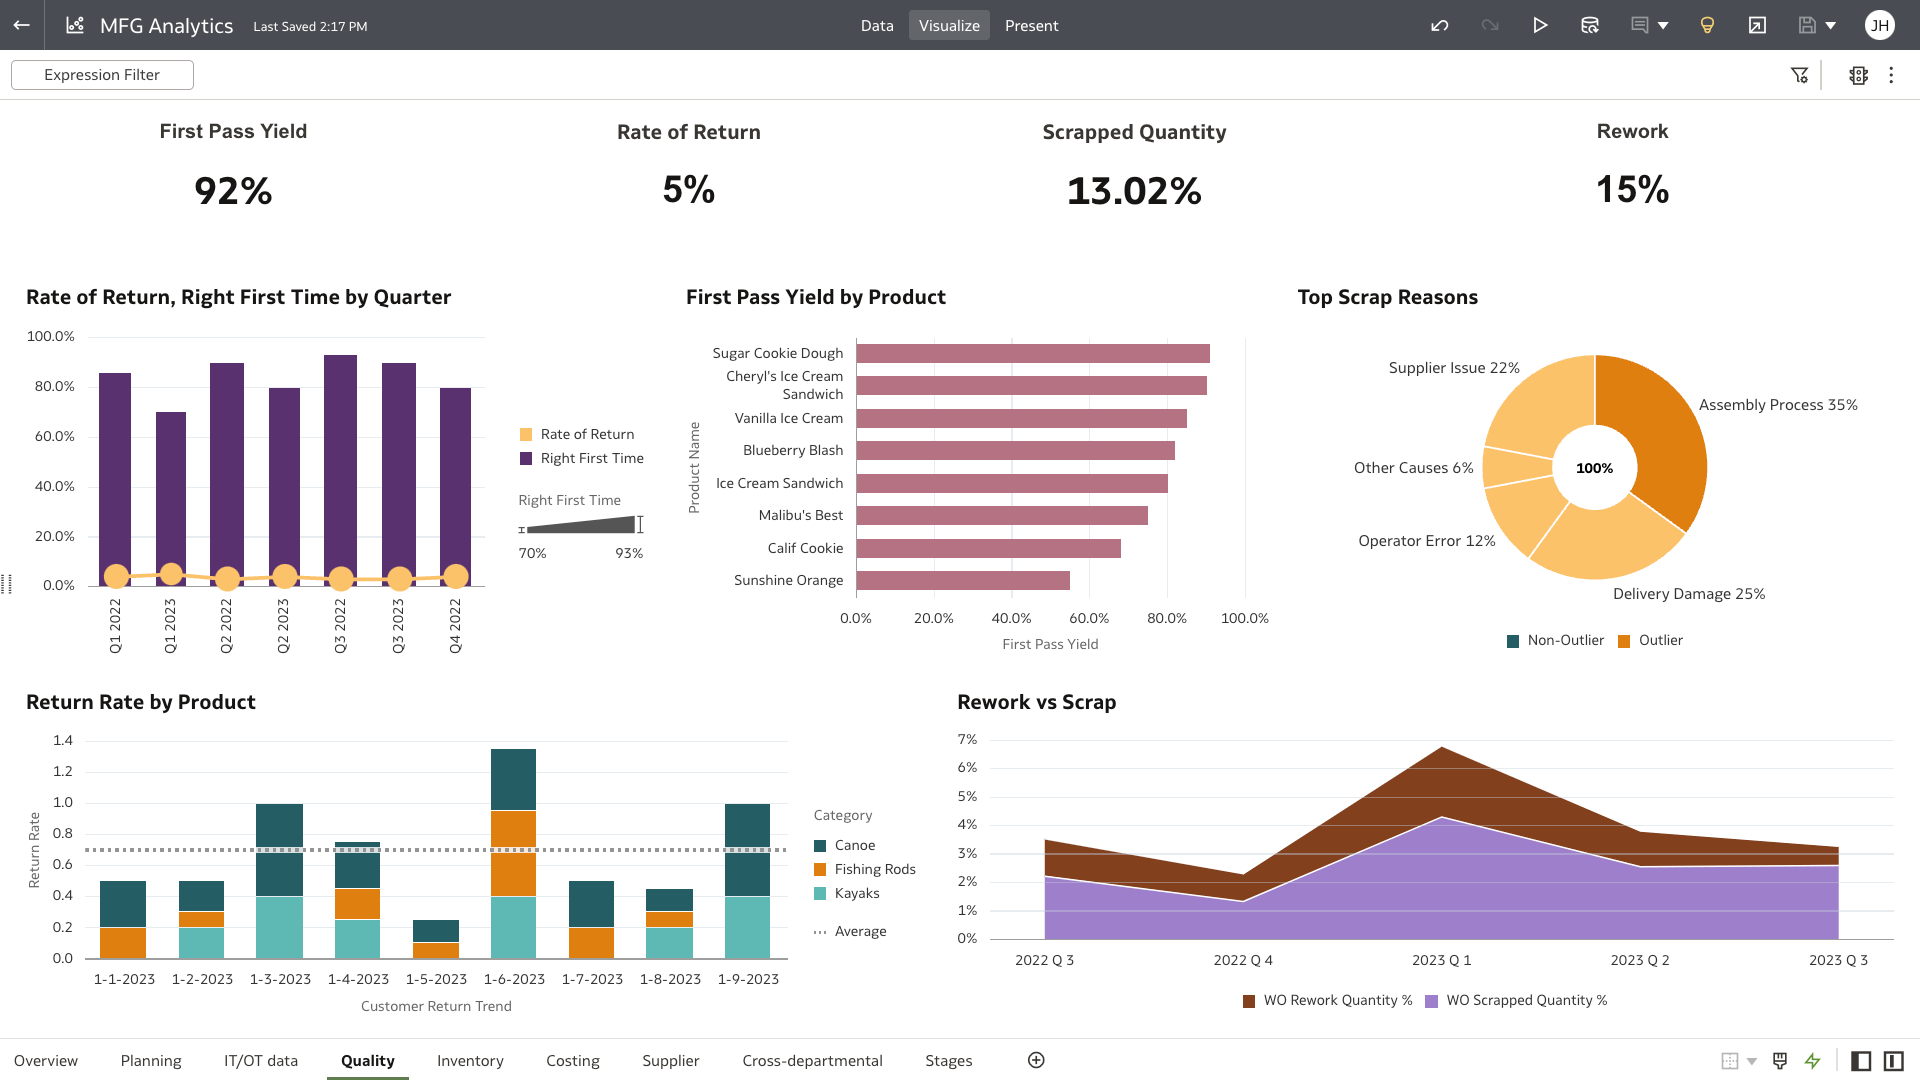The image size is (1920, 1080).
Task: Expand the canvas layout dropdown near bottom right
Action: pos(1752,1060)
